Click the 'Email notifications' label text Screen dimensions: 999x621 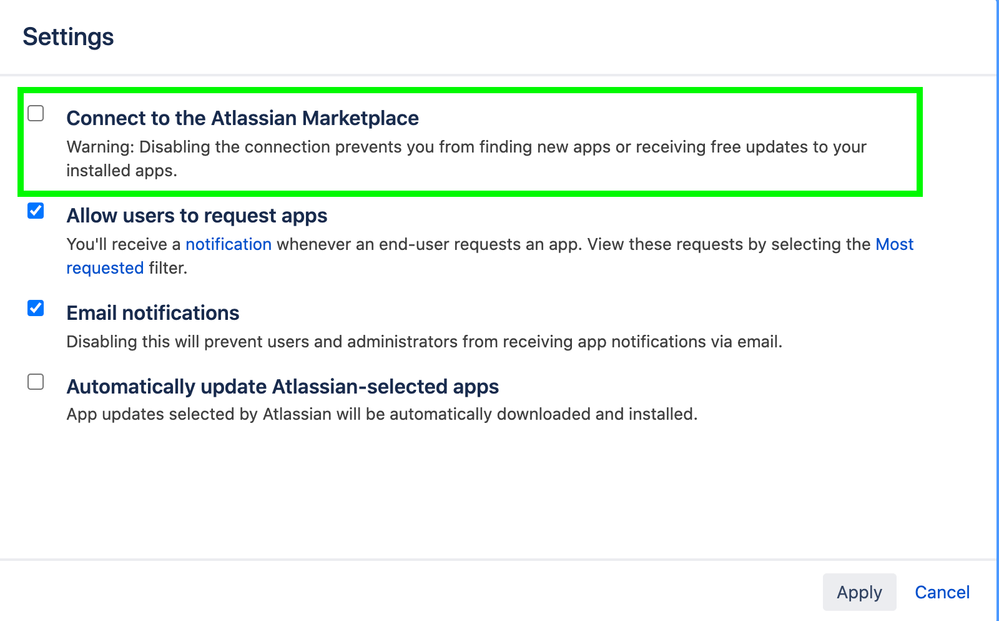tap(153, 313)
